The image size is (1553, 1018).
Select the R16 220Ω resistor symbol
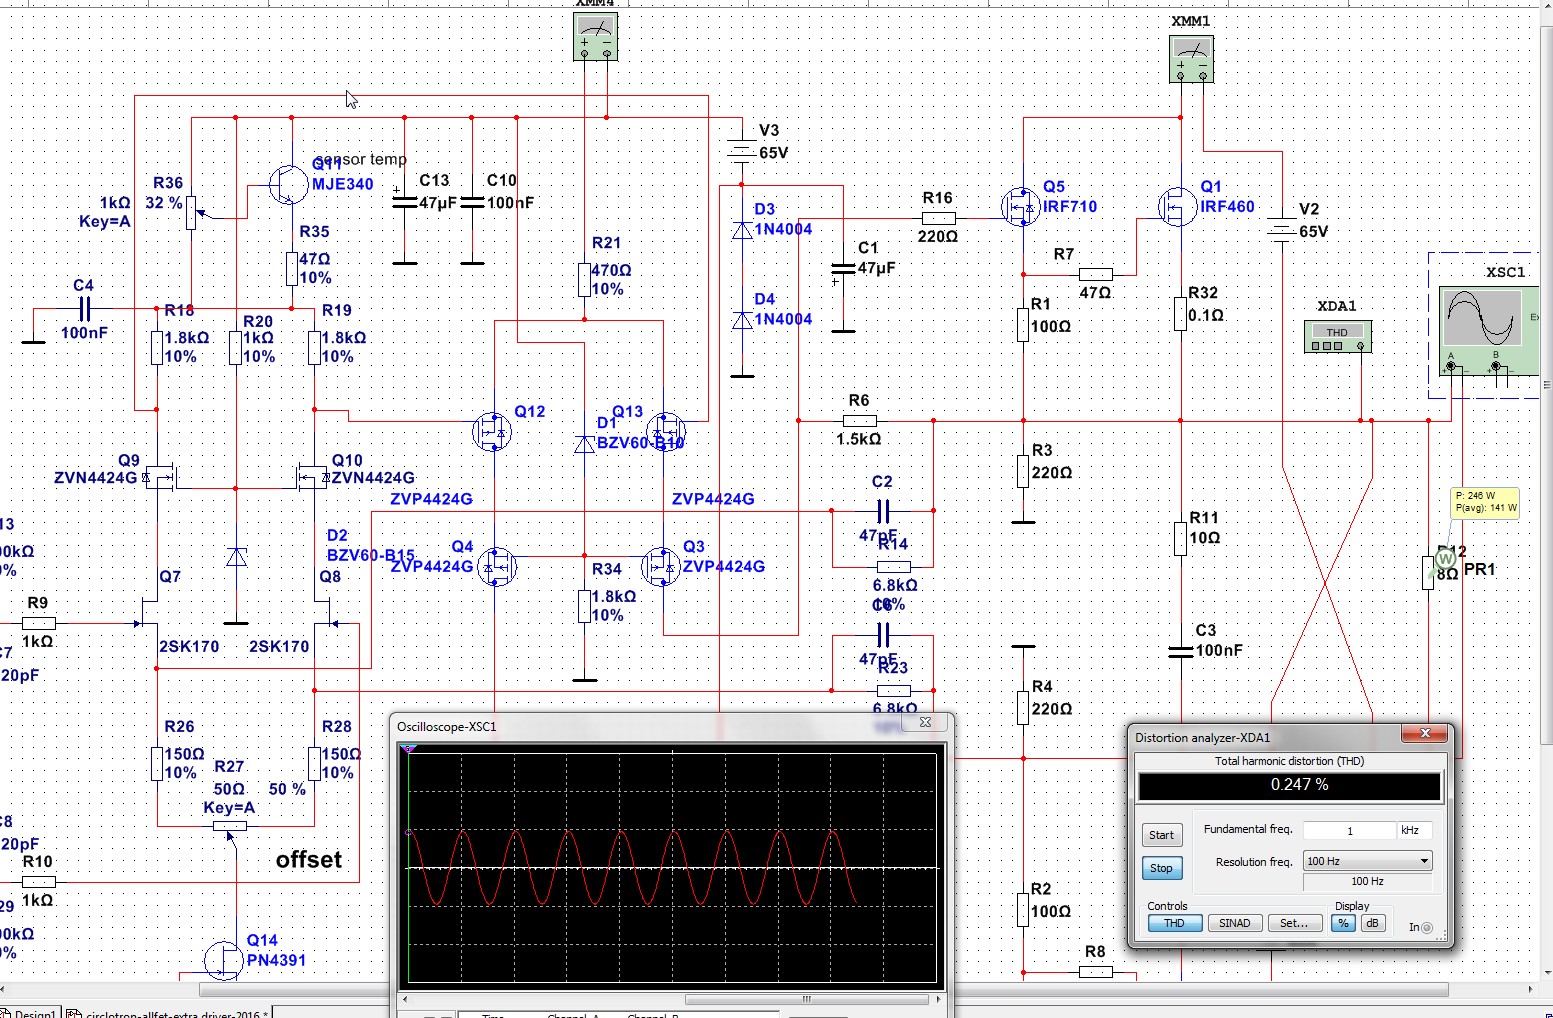pyautogui.click(x=938, y=217)
